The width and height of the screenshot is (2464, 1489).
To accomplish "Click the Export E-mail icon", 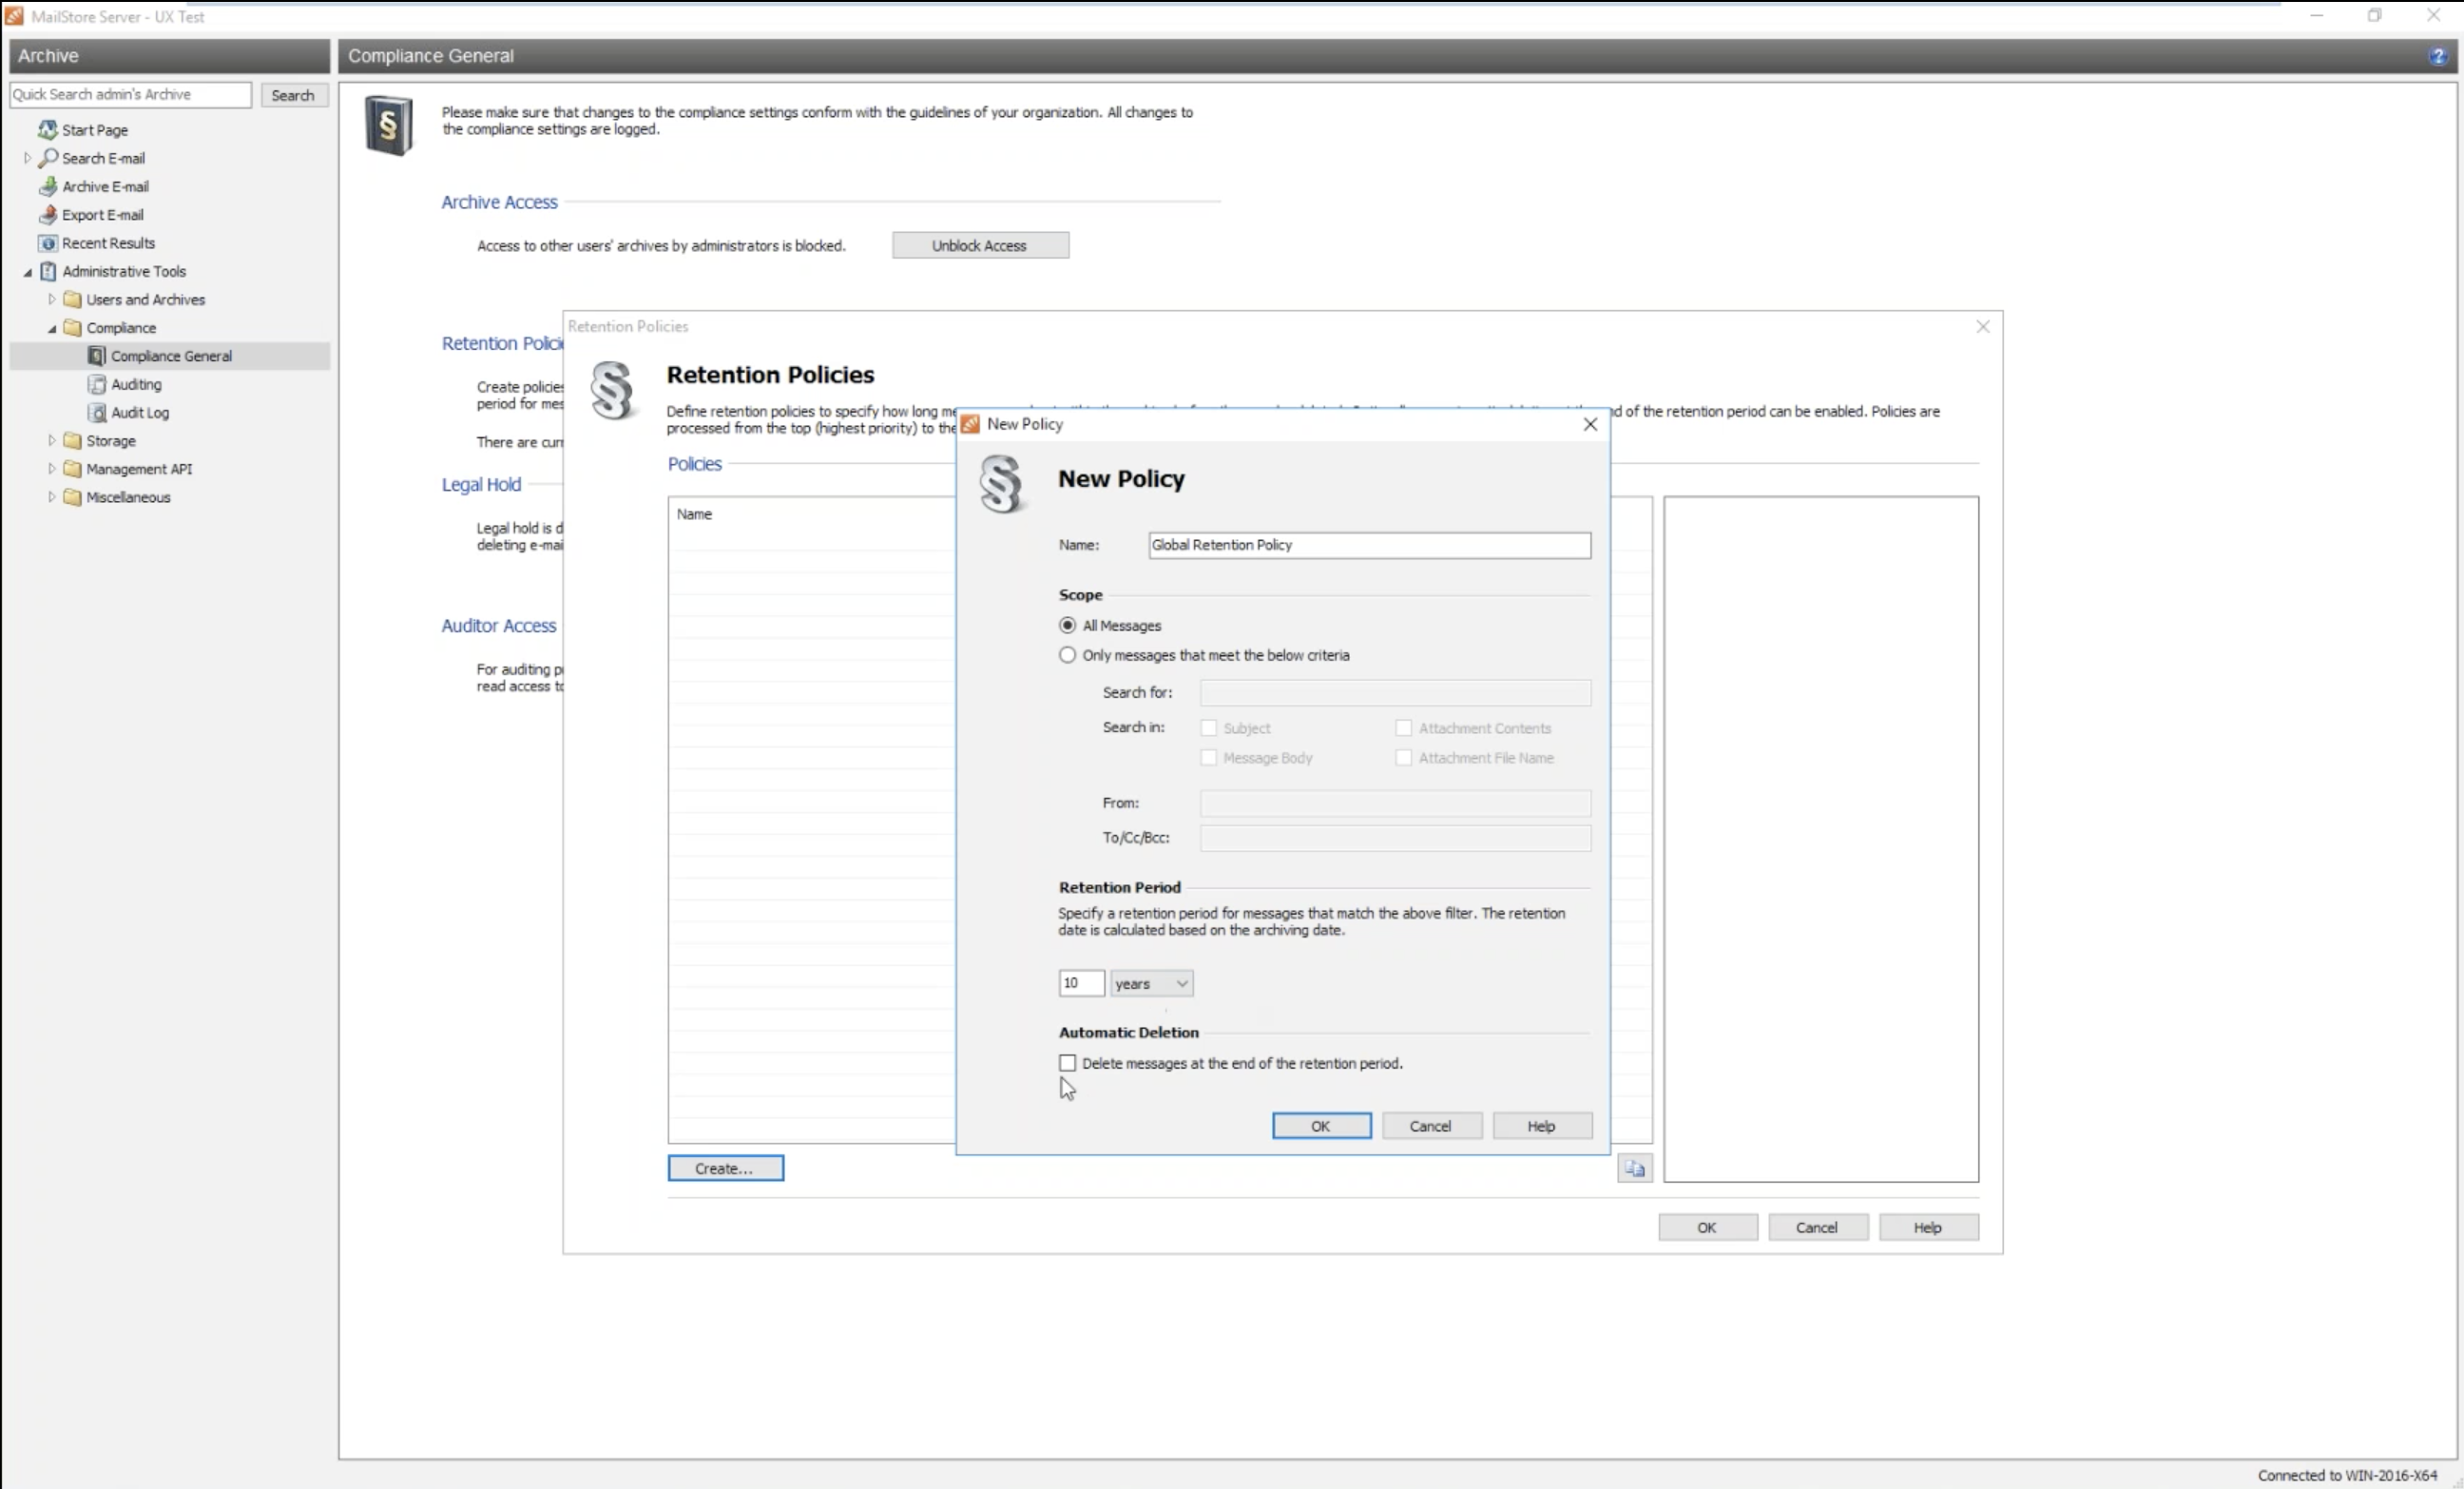I will (x=47, y=214).
